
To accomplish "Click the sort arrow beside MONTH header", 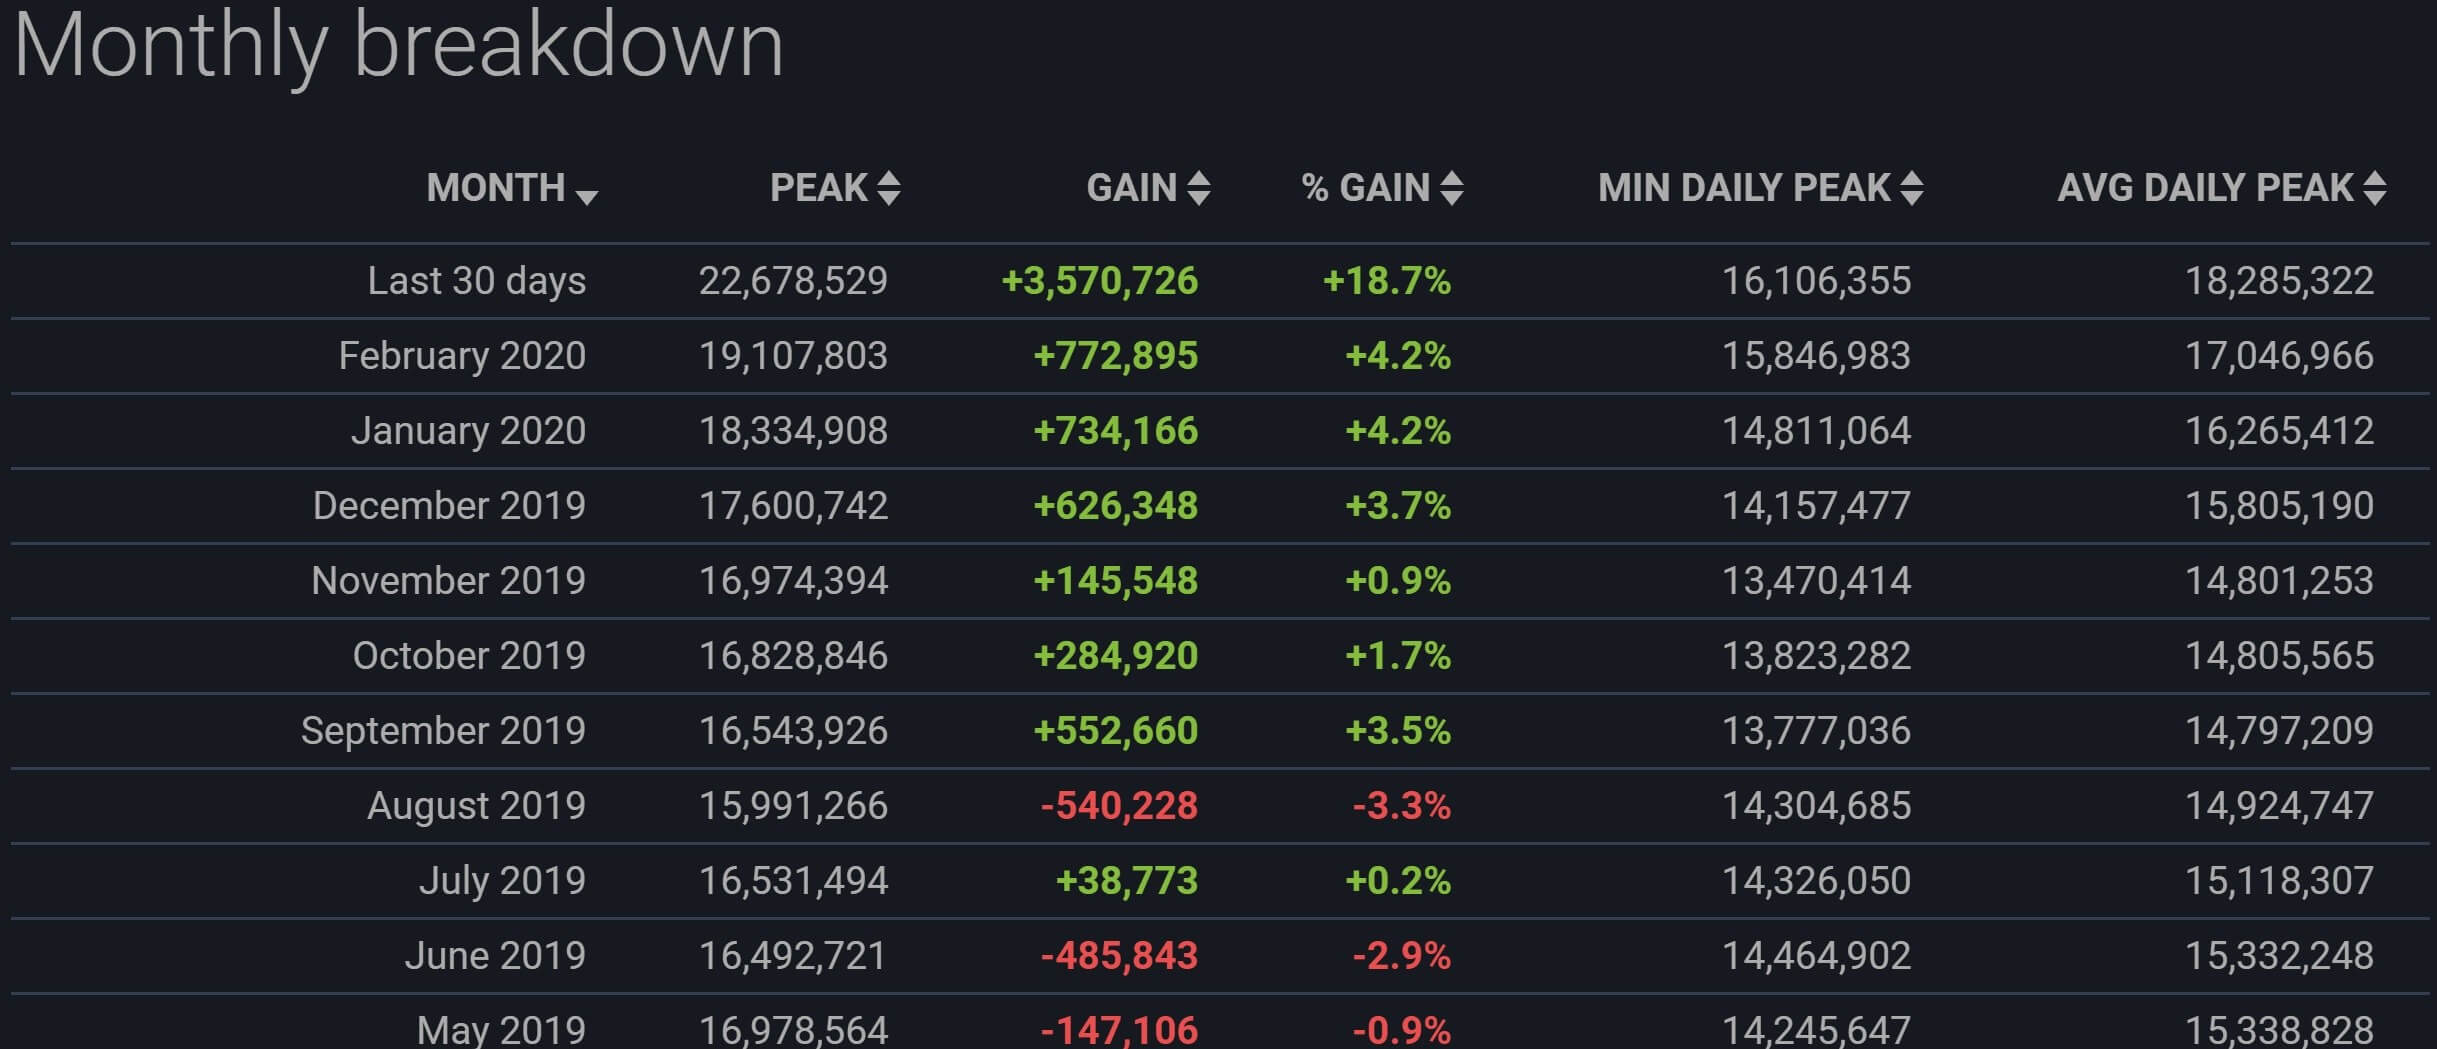I will click(587, 197).
